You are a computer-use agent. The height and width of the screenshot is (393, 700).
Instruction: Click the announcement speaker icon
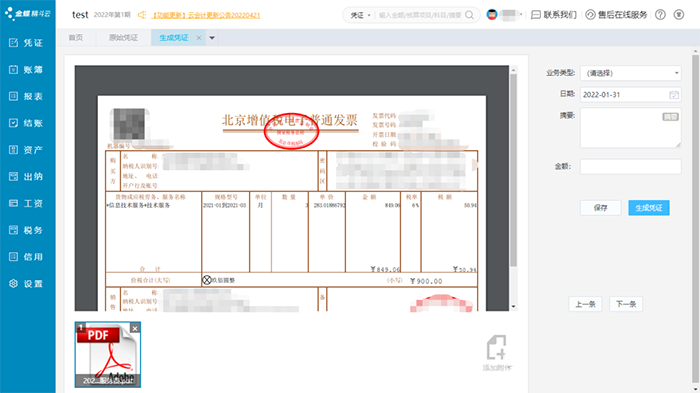point(142,15)
